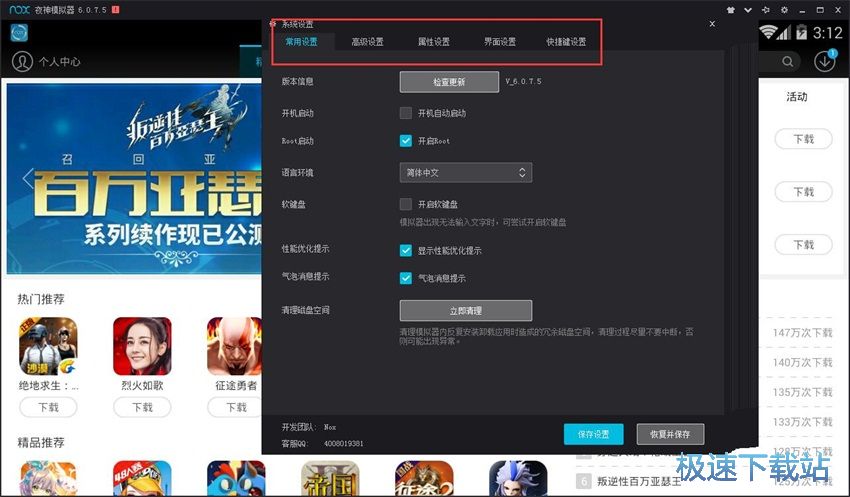Click the mobile signal strength icon
This screenshot has height=497, width=850.
pyautogui.click(x=783, y=33)
